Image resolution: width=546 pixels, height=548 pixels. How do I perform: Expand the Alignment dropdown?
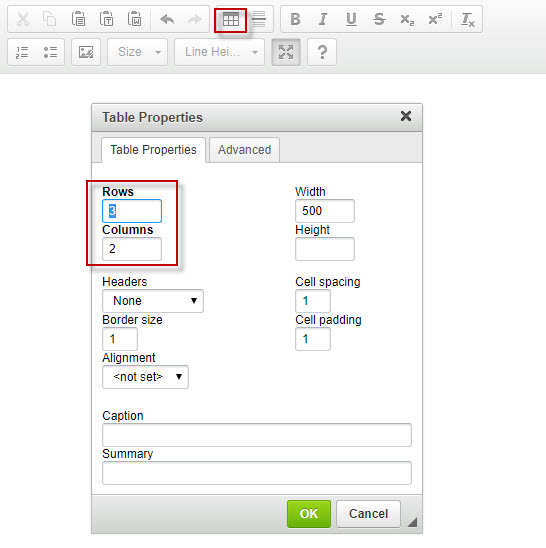145,377
